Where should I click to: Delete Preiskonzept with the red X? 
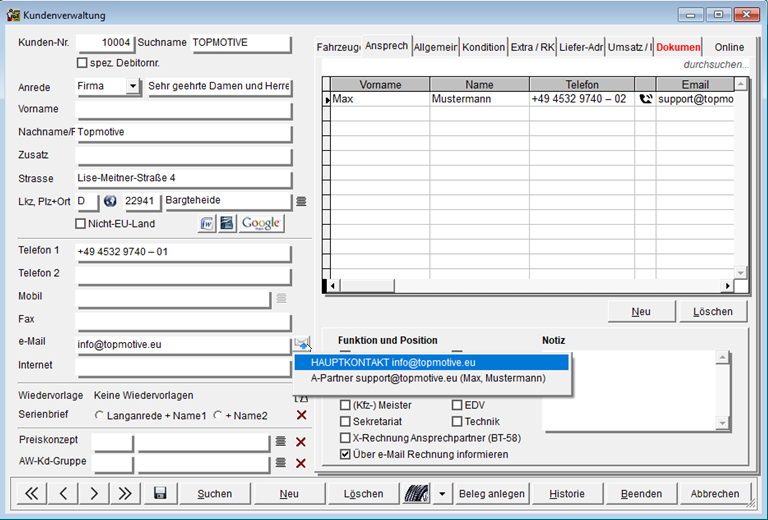[301, 442]
